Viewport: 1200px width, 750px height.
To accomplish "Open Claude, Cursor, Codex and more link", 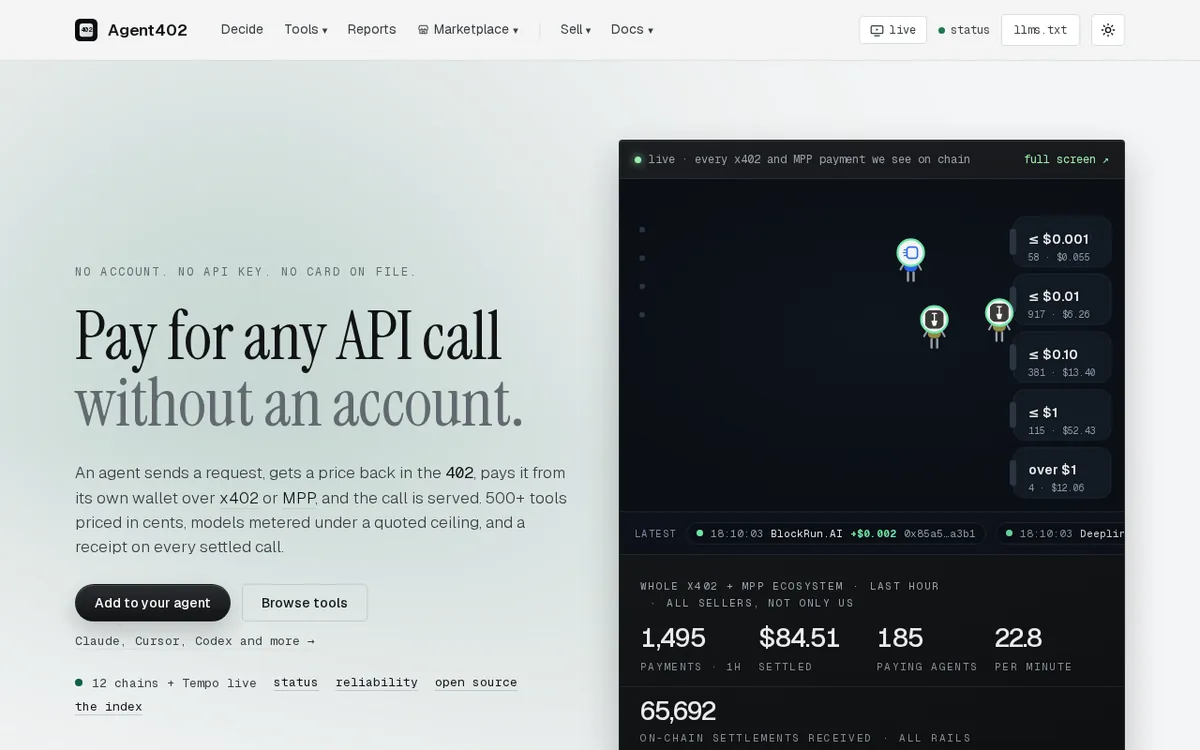I will click(195, 641).
